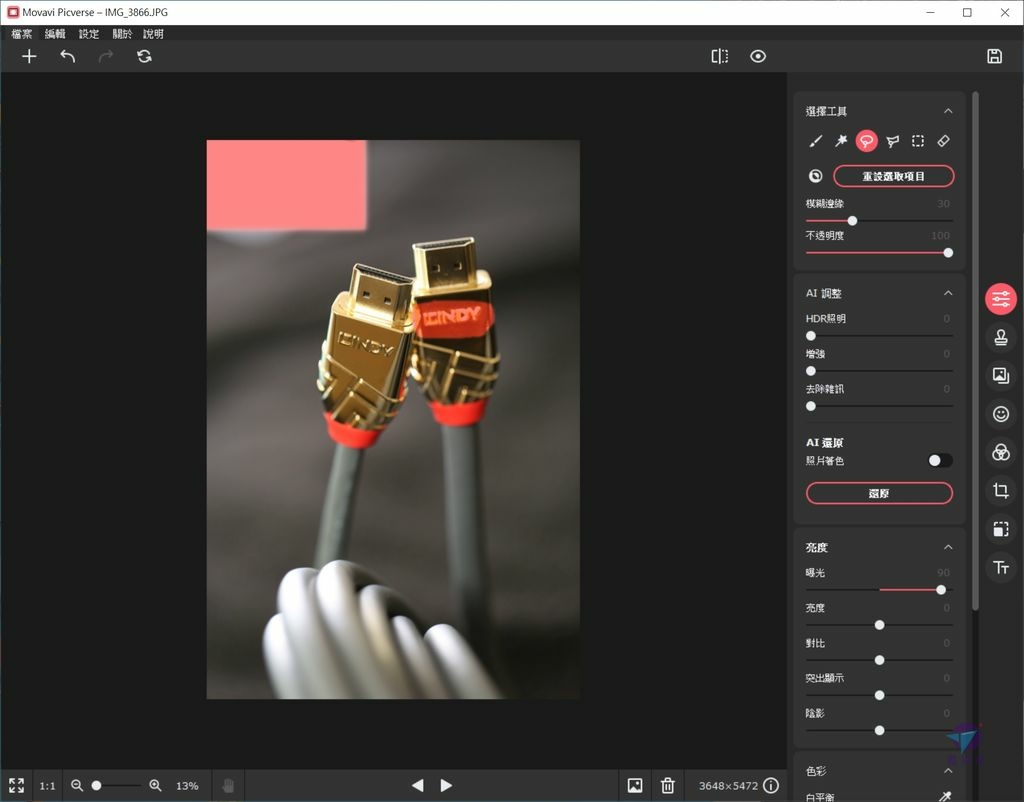
Task: Open the image resize tool
Action: pos(1000,529)
